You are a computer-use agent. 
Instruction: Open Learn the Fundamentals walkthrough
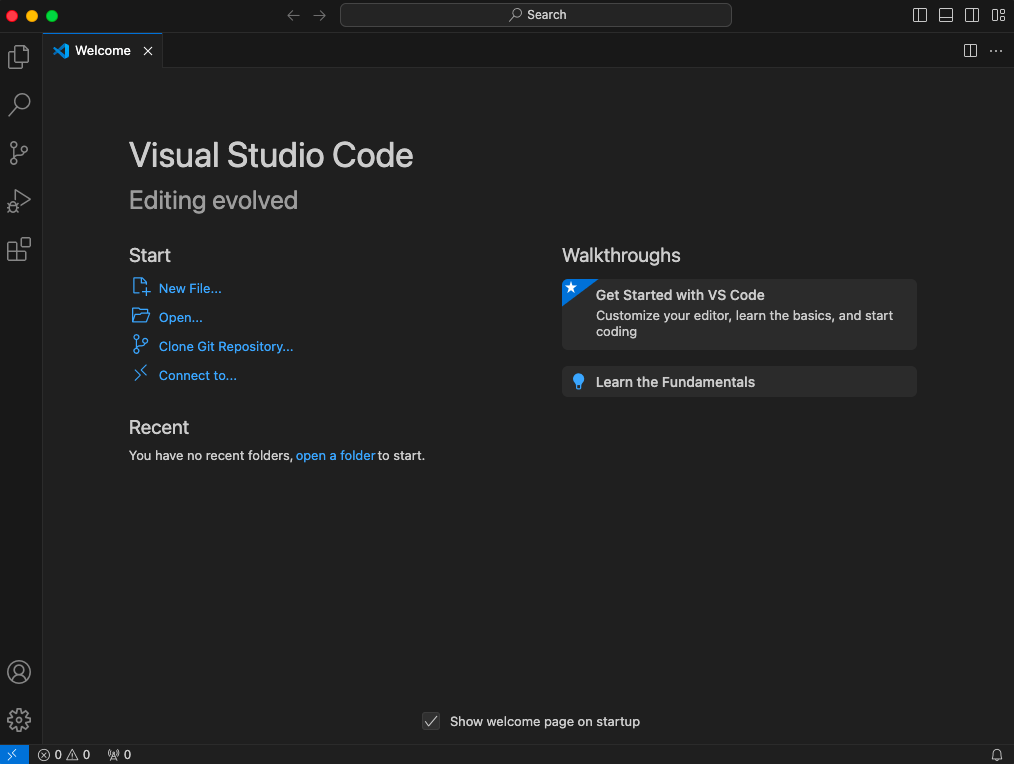click(739, 382)
